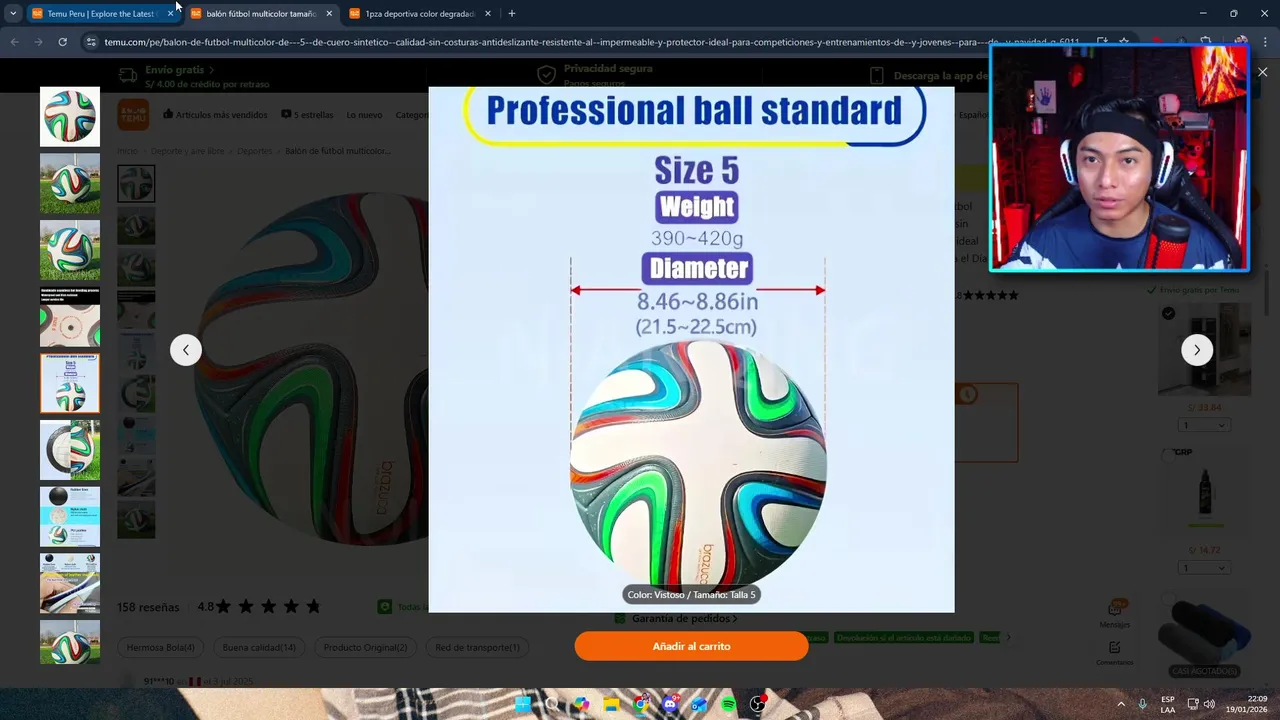Click the '158 reseñas' text

[148, 607]
